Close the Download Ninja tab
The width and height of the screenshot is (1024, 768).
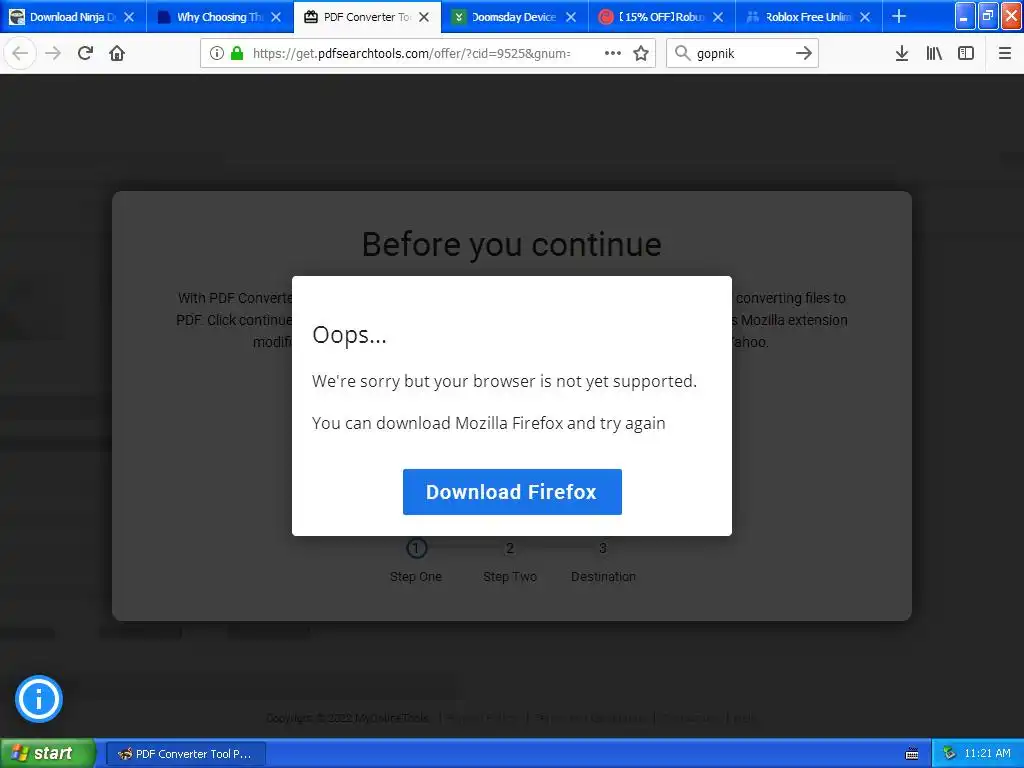click(x=129, y=17)
